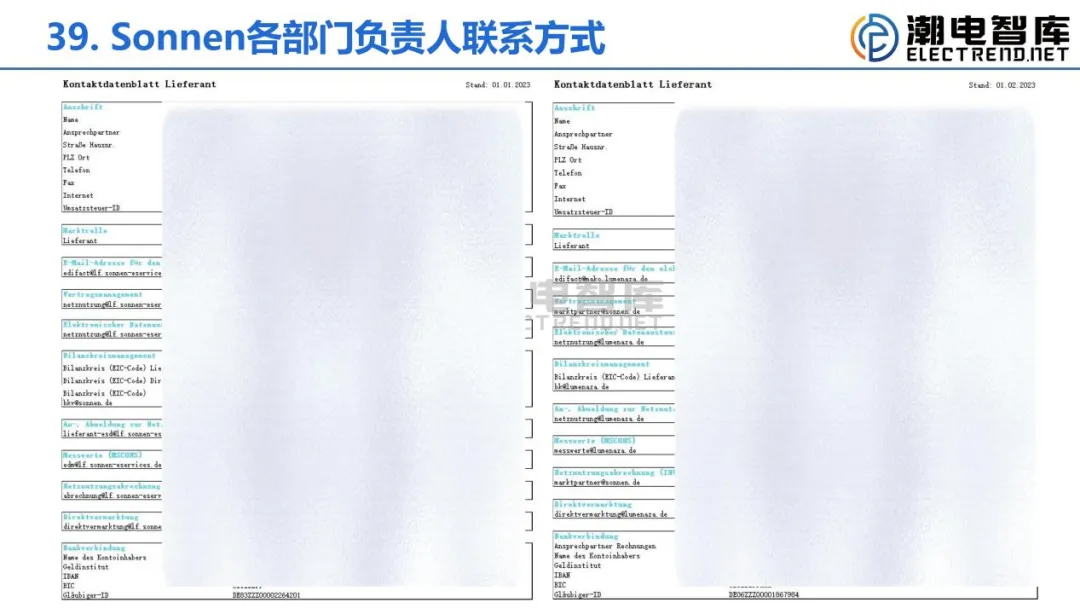Select 'Kontaktdatenblatt Lieferant' heading of 01.02.2023 sheet
1080x608 pixels.
click(633, 84)
